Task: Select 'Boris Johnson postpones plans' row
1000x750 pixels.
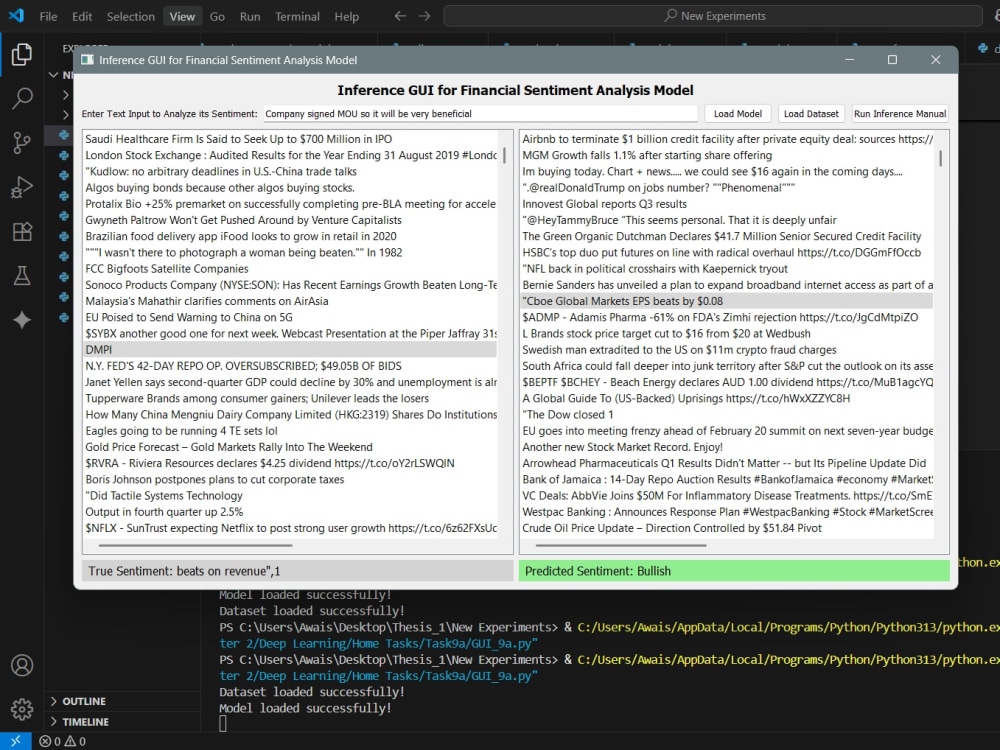Action: [x=290, y=480]
